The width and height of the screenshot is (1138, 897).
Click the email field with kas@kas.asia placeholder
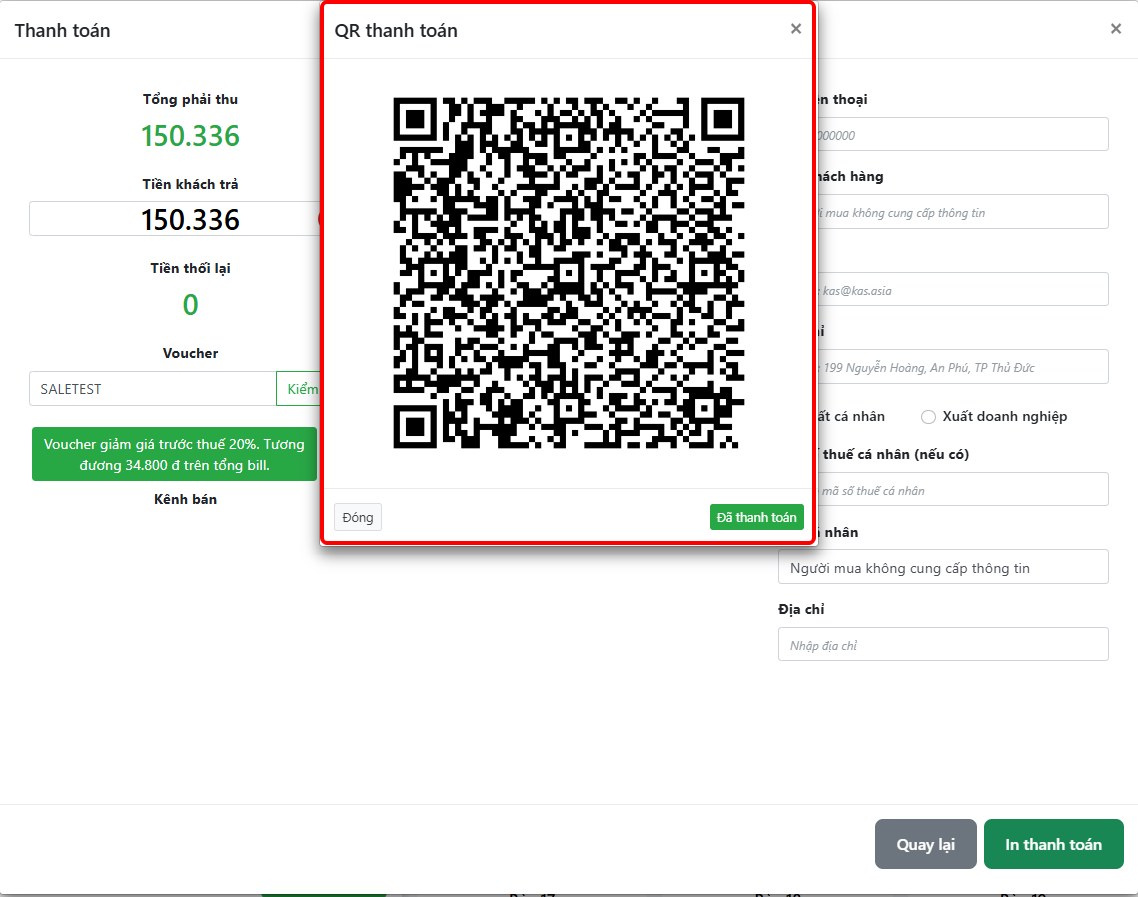coord(960,290)
